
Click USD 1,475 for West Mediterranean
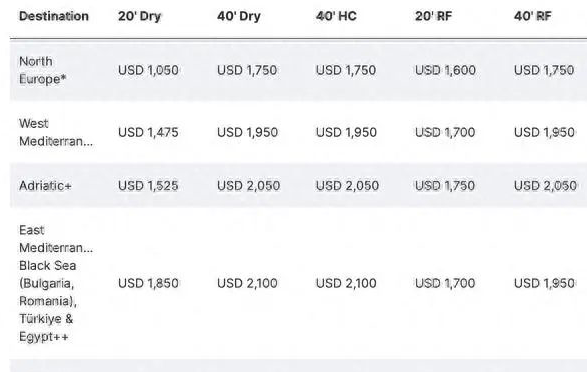(148, 132)
